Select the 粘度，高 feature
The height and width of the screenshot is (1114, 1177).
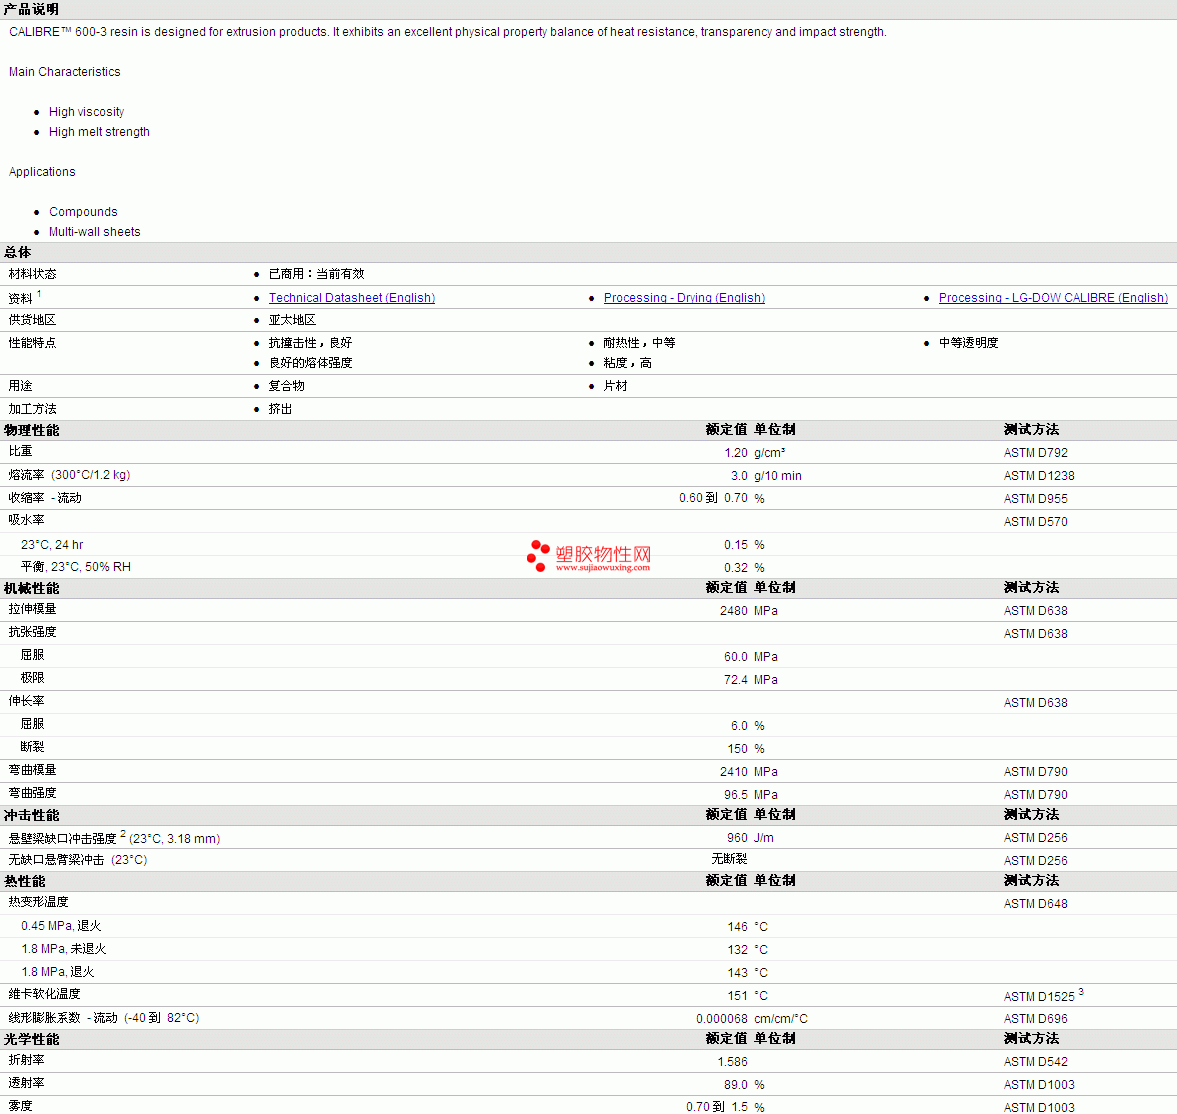coord(628,363)
